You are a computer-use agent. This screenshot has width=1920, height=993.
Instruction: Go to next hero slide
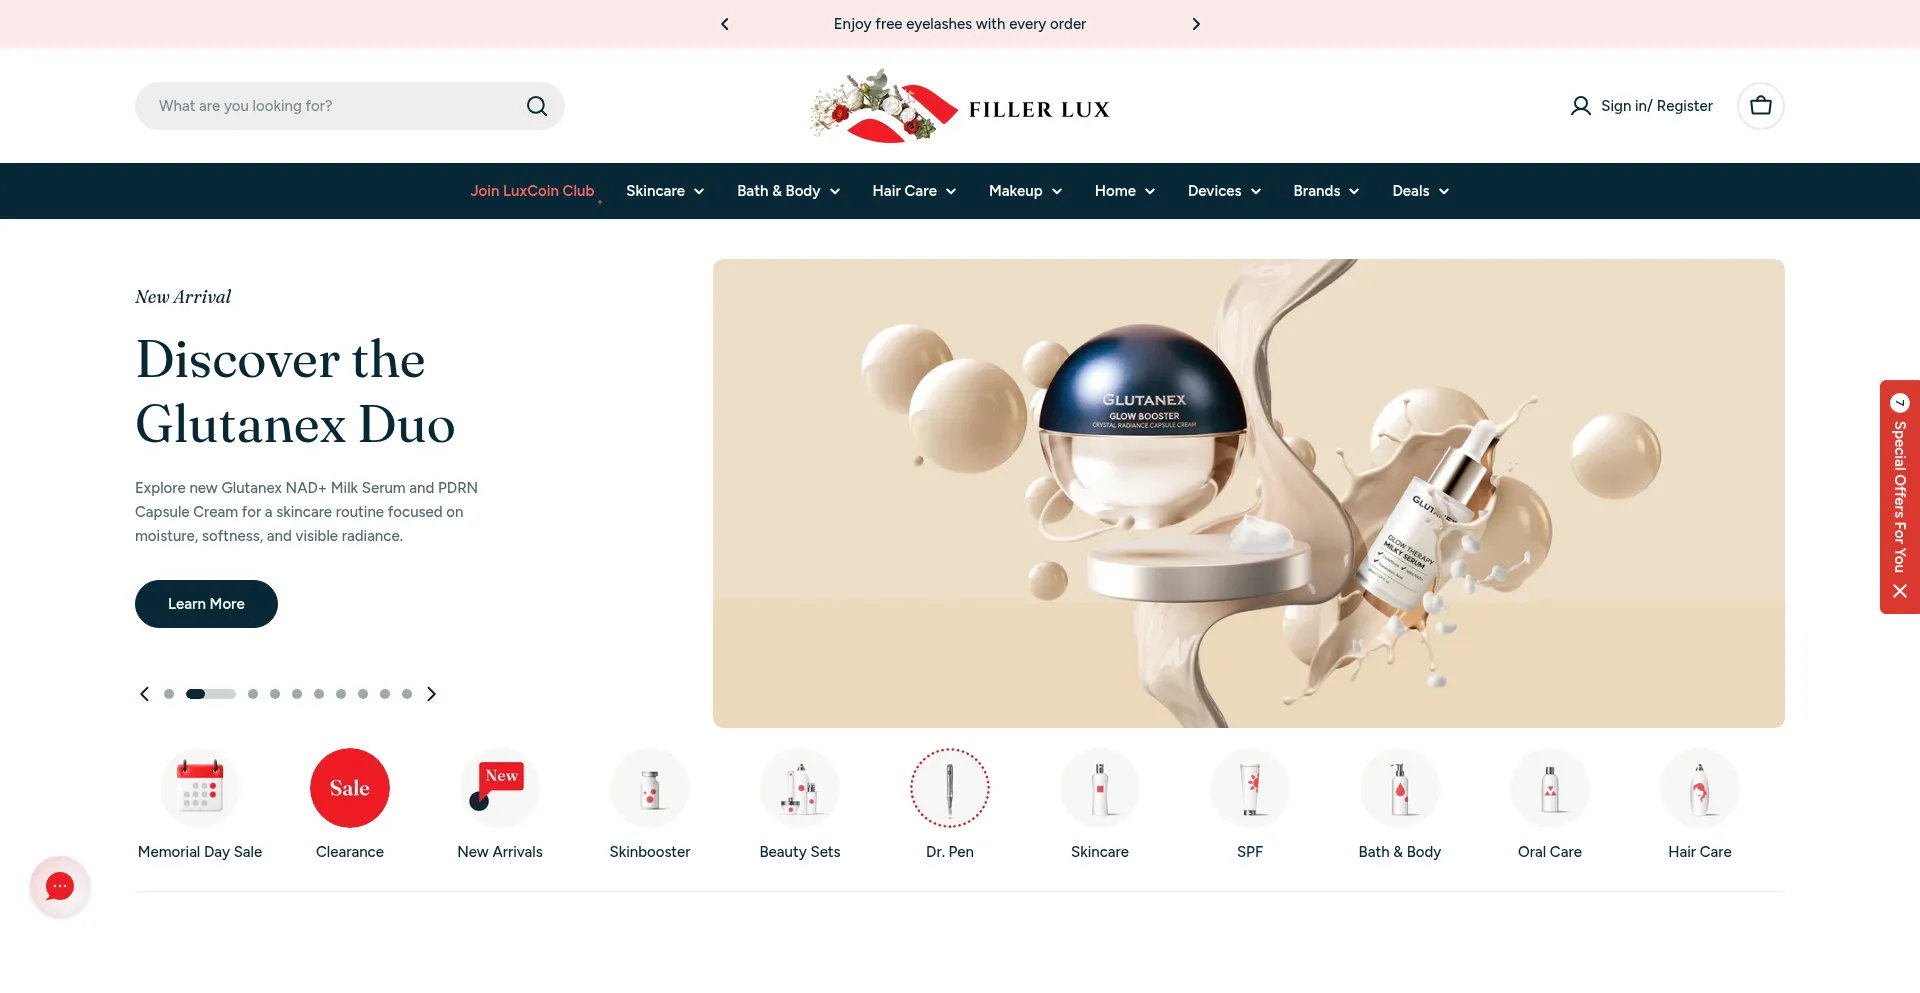(x=432, y=694)
